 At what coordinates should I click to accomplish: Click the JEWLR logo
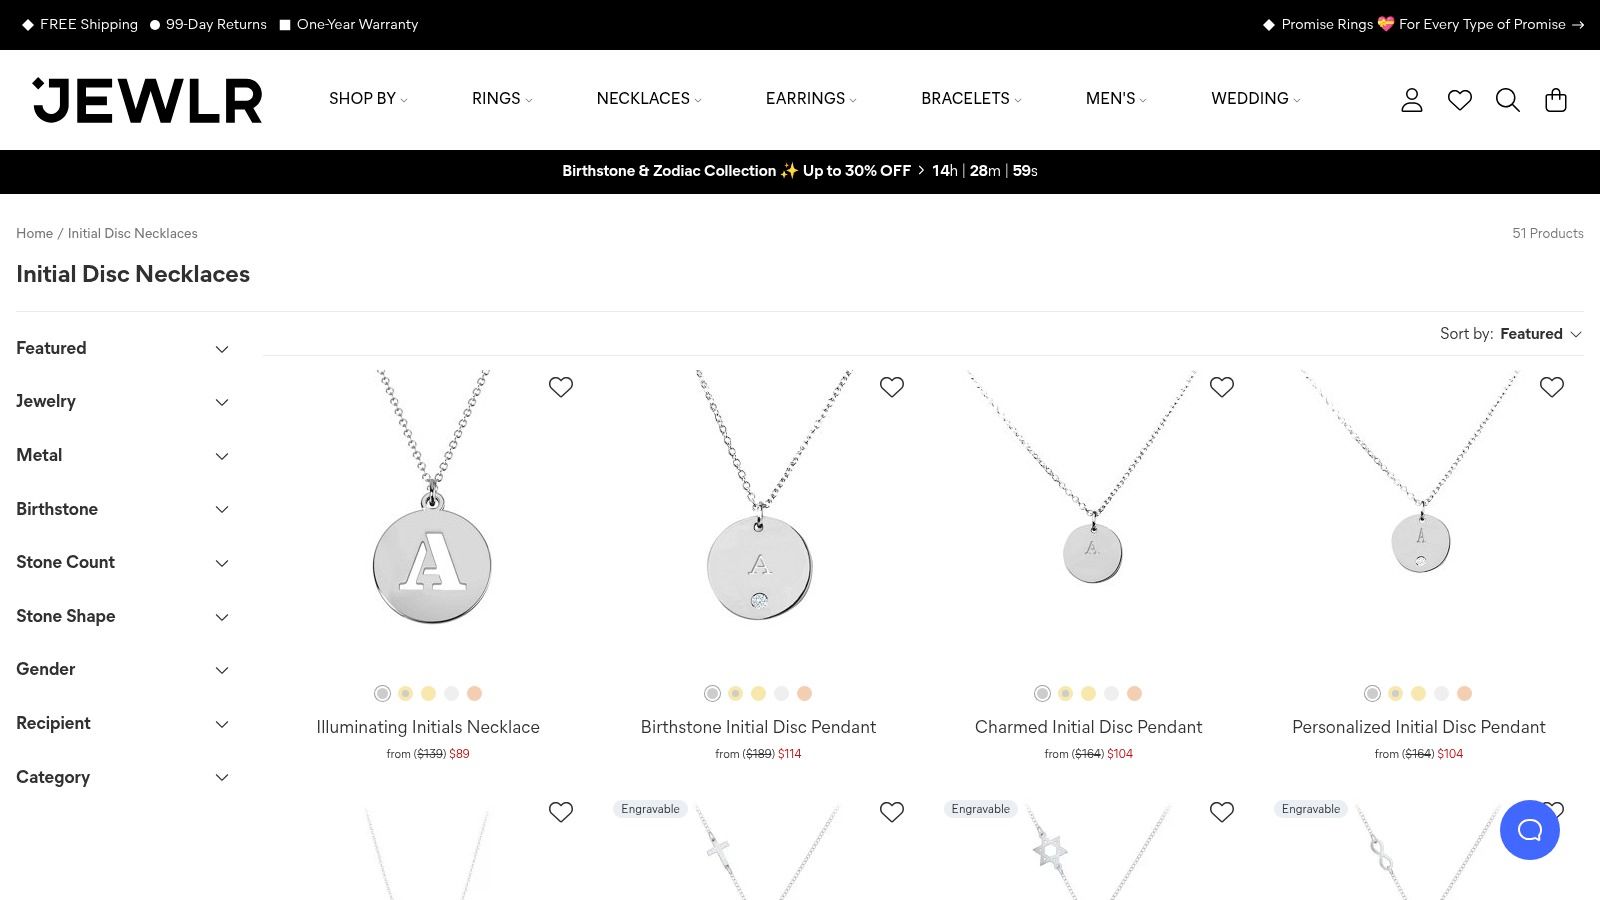(148, 100)
